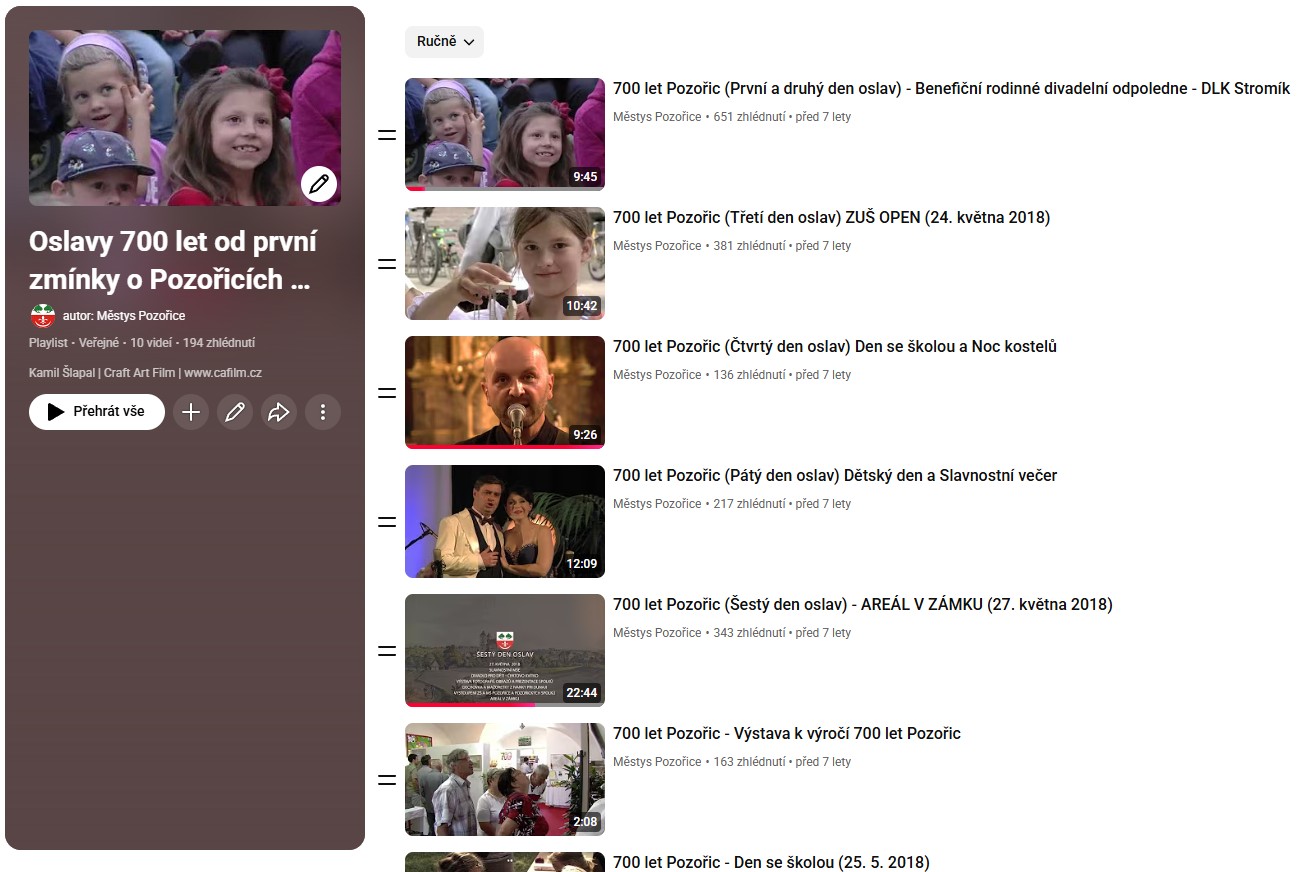Screen dimensions: 1312x872
Task: Click drag handle of the AREÁL V ZÁMKU video
Action: coord(387,651)
